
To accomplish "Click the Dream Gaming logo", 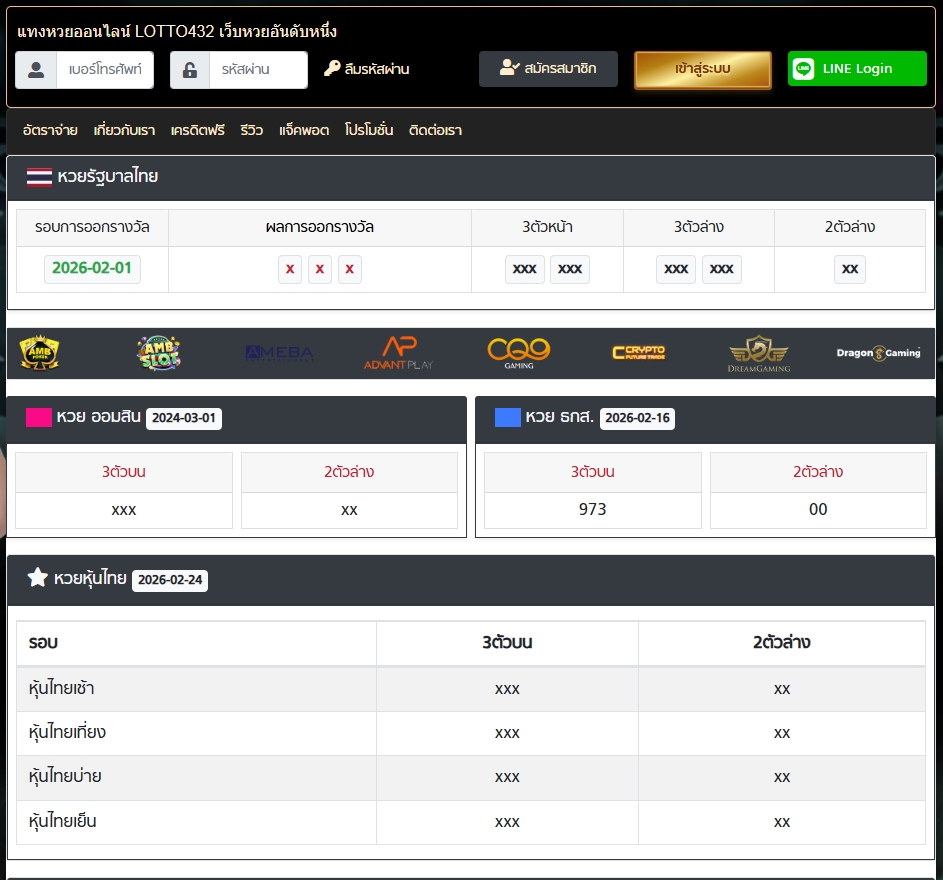I will (758, 354).
